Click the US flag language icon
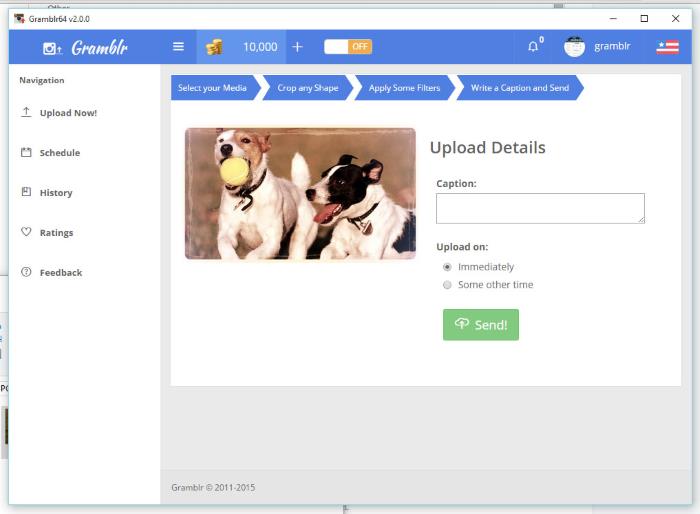 click(x=667, y=46)
